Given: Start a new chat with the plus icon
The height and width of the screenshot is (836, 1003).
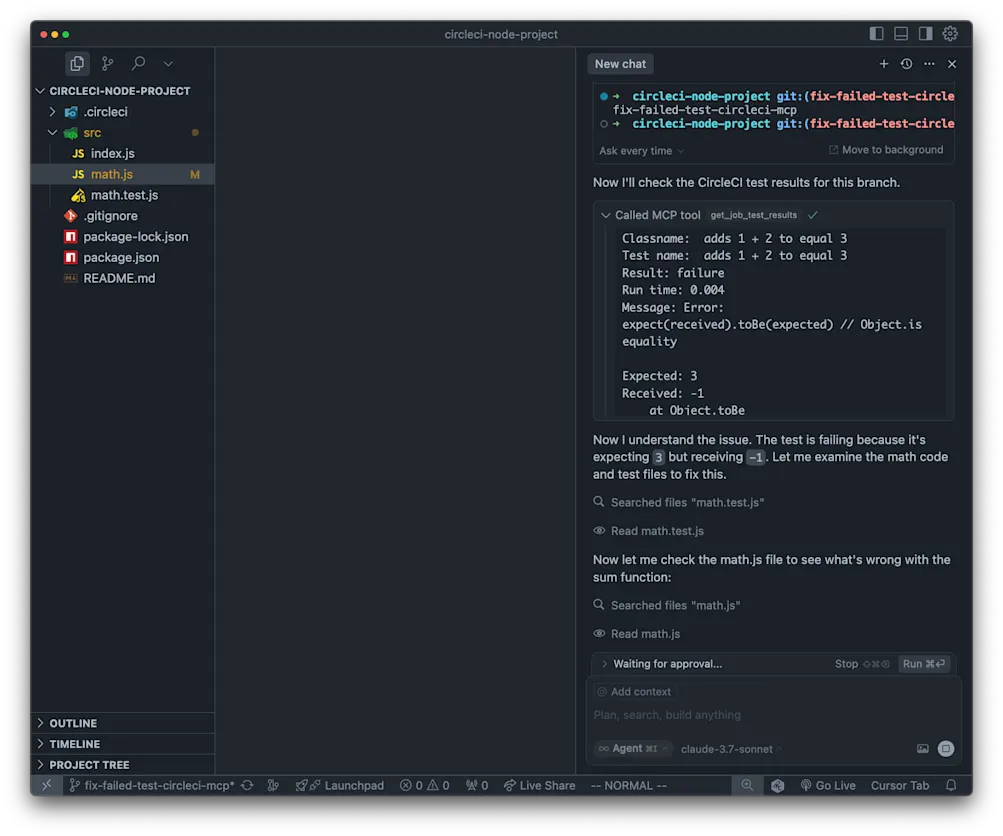Looking at the screenshot, I should coord(883,63).
